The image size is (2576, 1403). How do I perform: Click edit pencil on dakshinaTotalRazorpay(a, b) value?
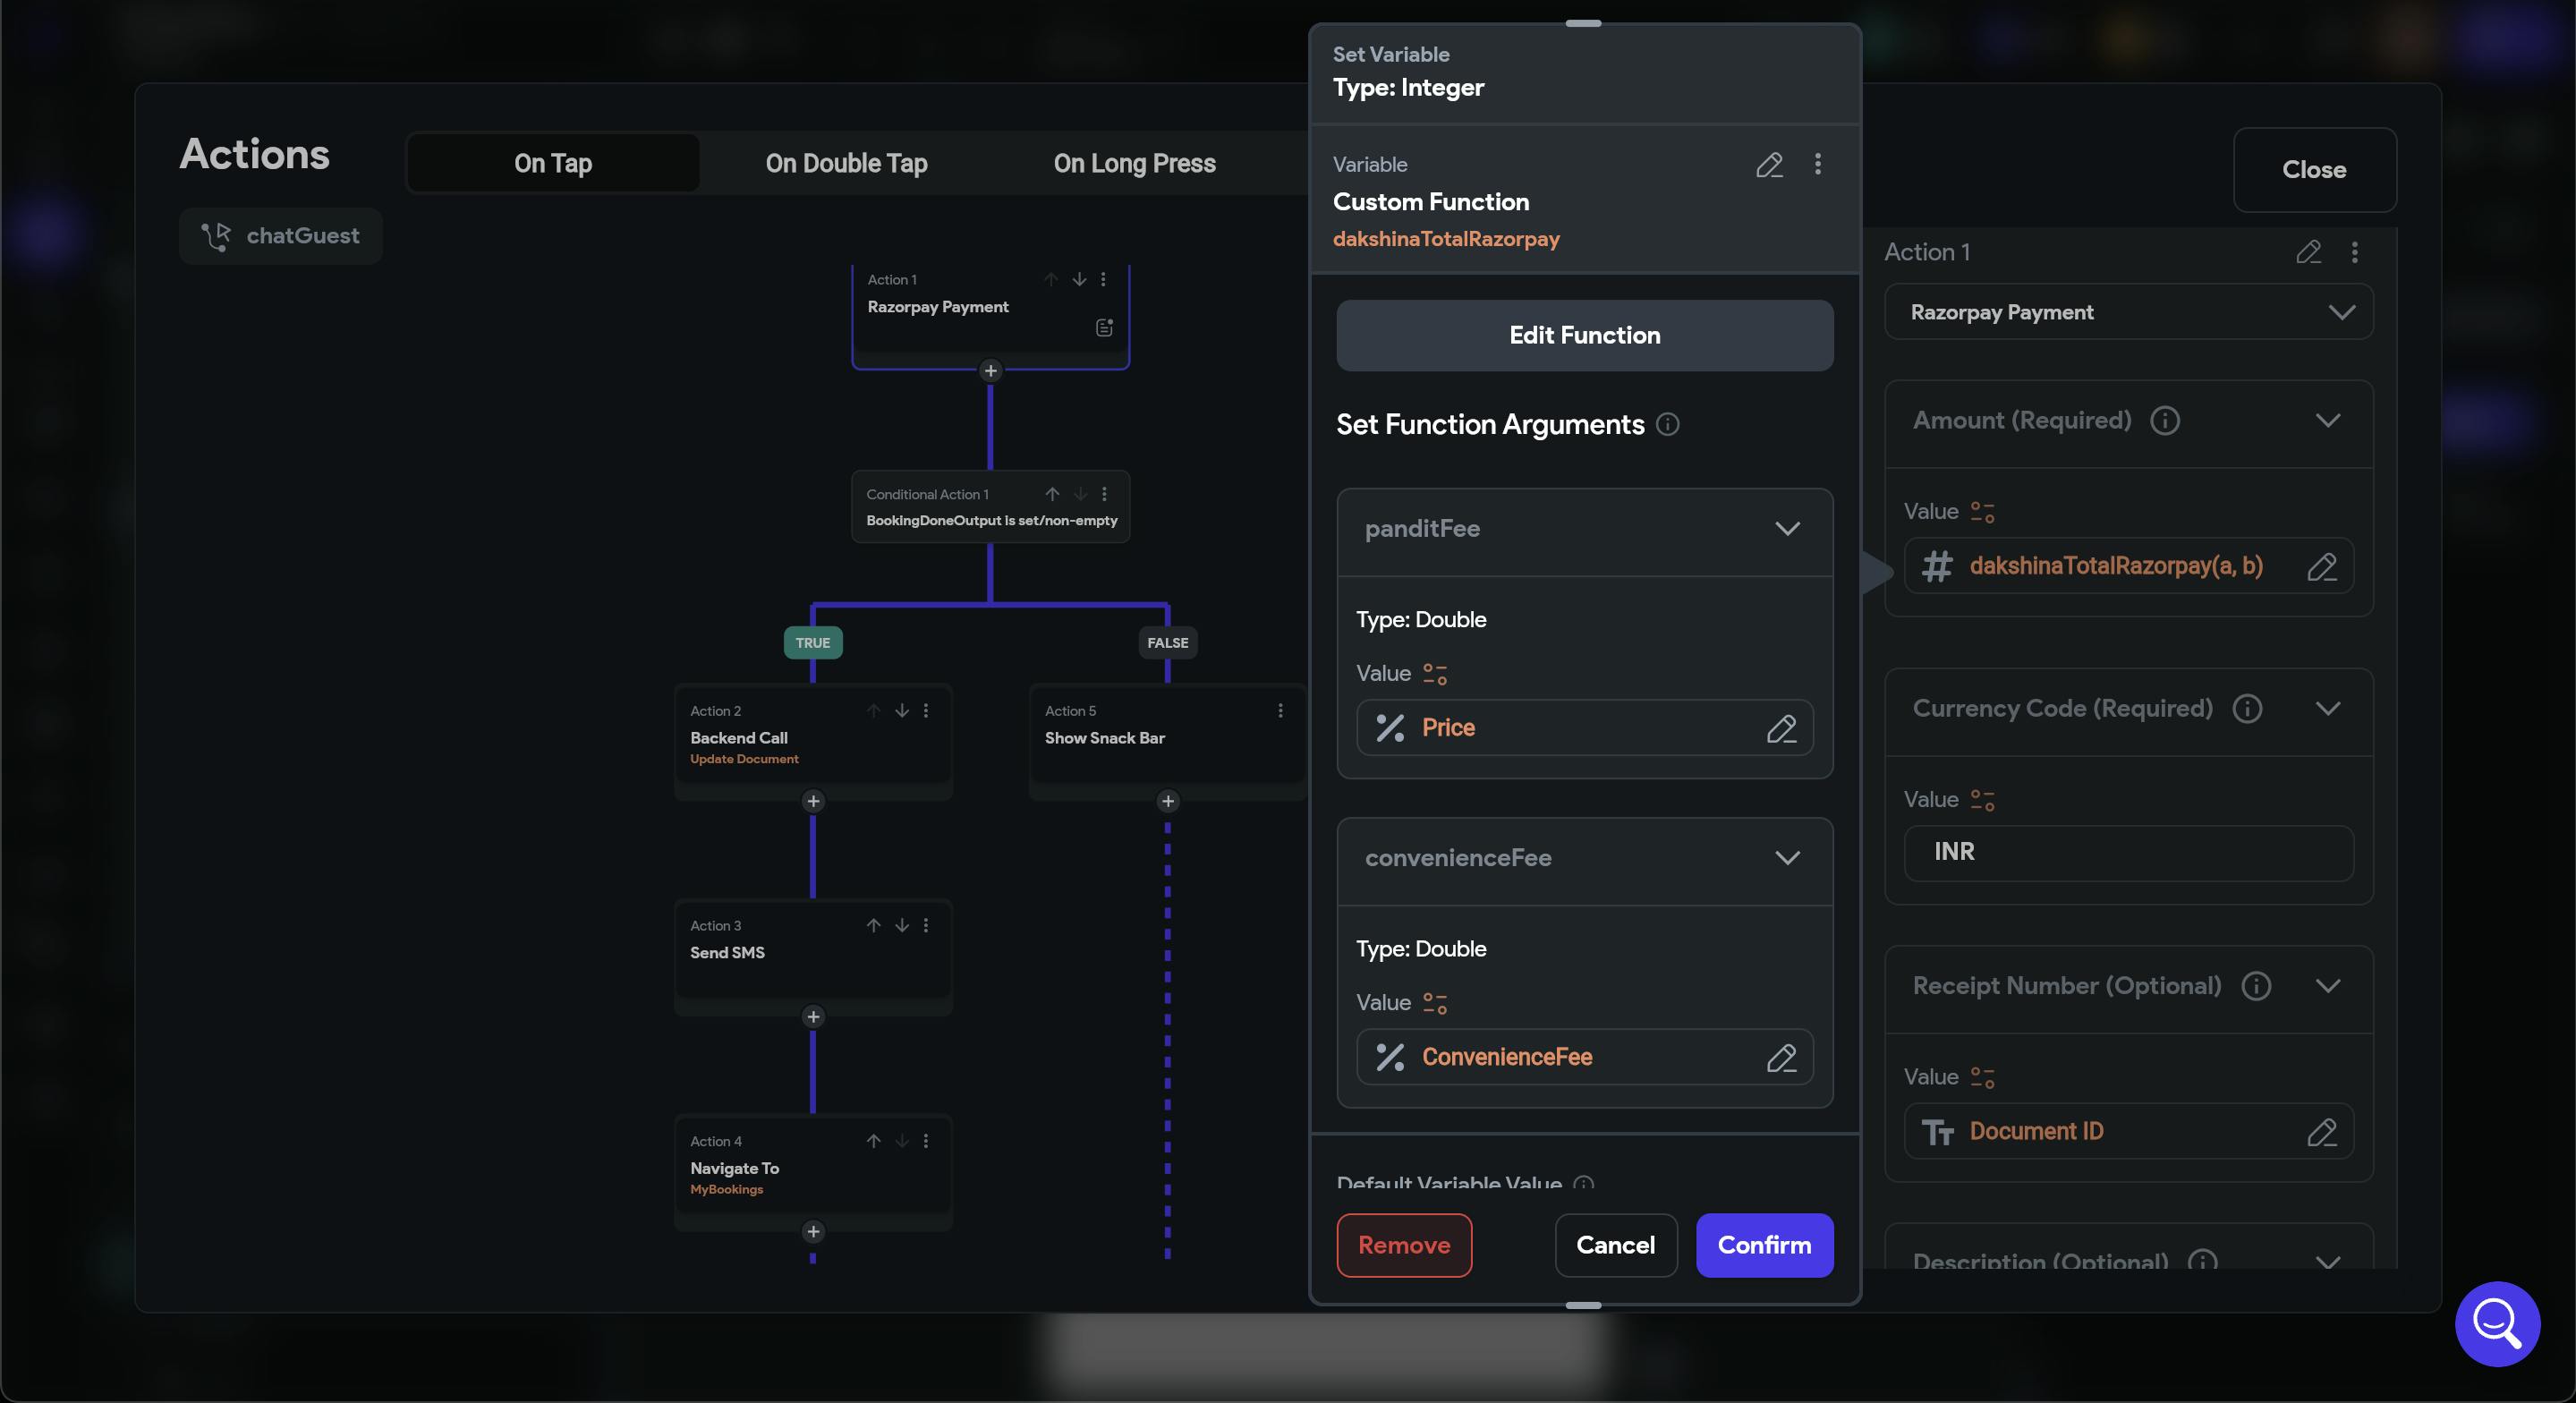(x=2321, y=567)
